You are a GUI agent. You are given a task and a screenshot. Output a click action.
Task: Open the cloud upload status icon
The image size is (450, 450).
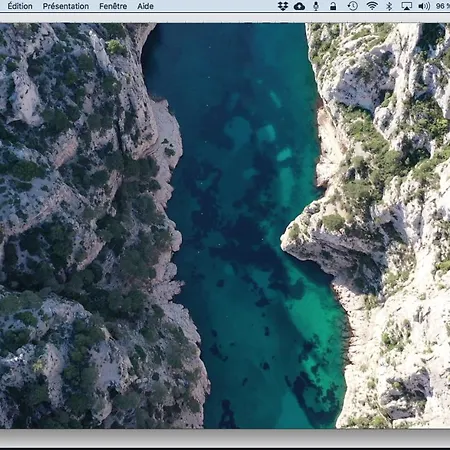pos(299,6)
